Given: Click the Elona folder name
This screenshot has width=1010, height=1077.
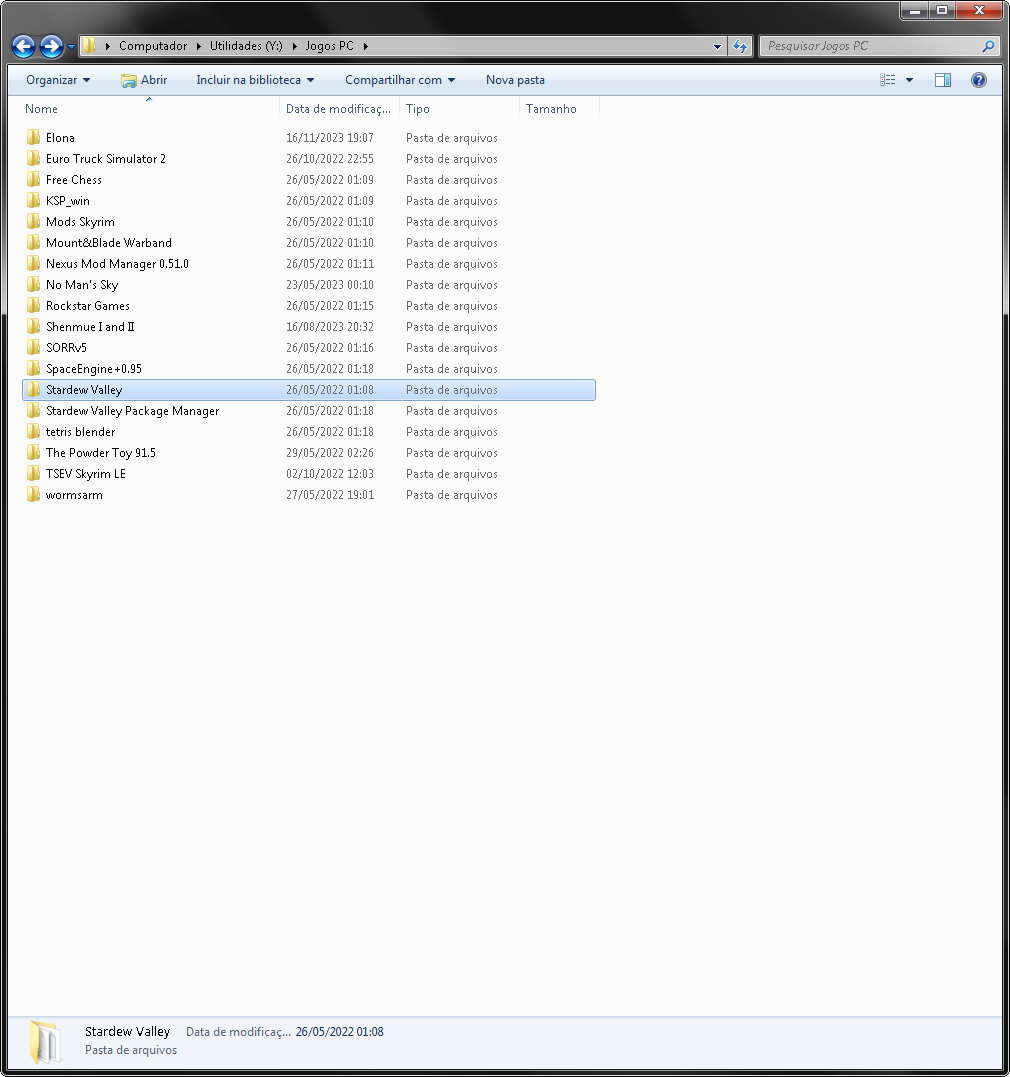Looking at the screenshot, I should pyautogui.click(x=60, y=138).
